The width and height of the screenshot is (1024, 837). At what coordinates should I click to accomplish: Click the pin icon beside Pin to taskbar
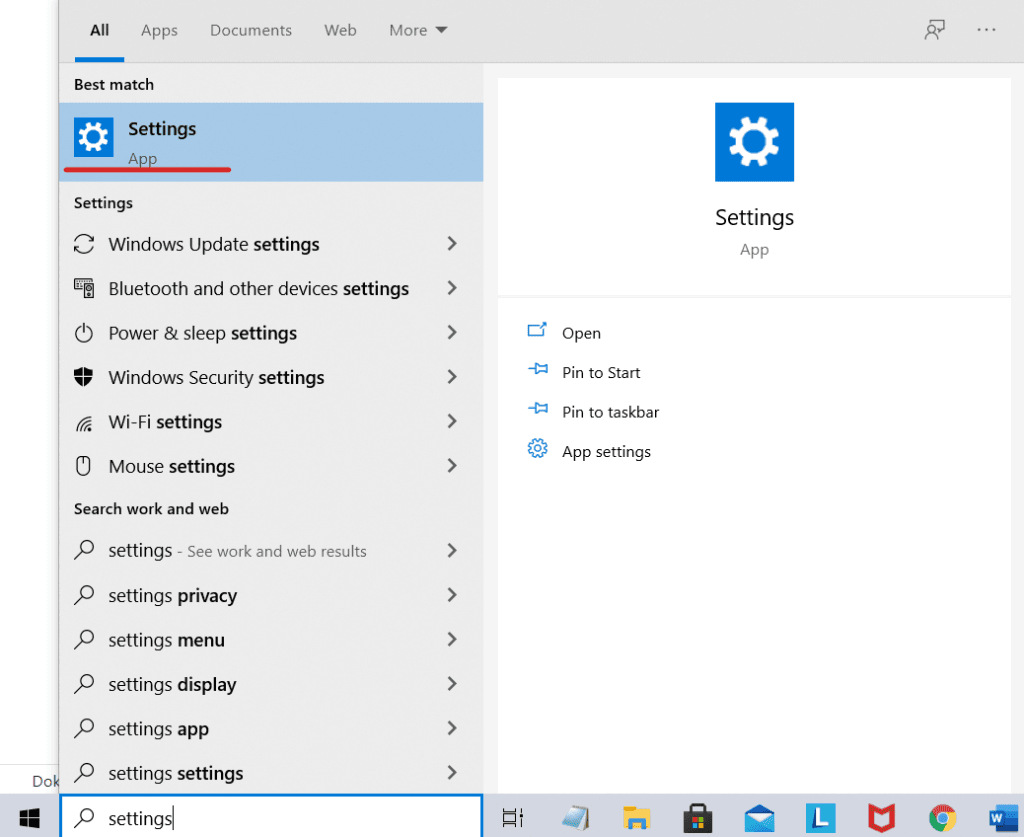tap(537, 409)
